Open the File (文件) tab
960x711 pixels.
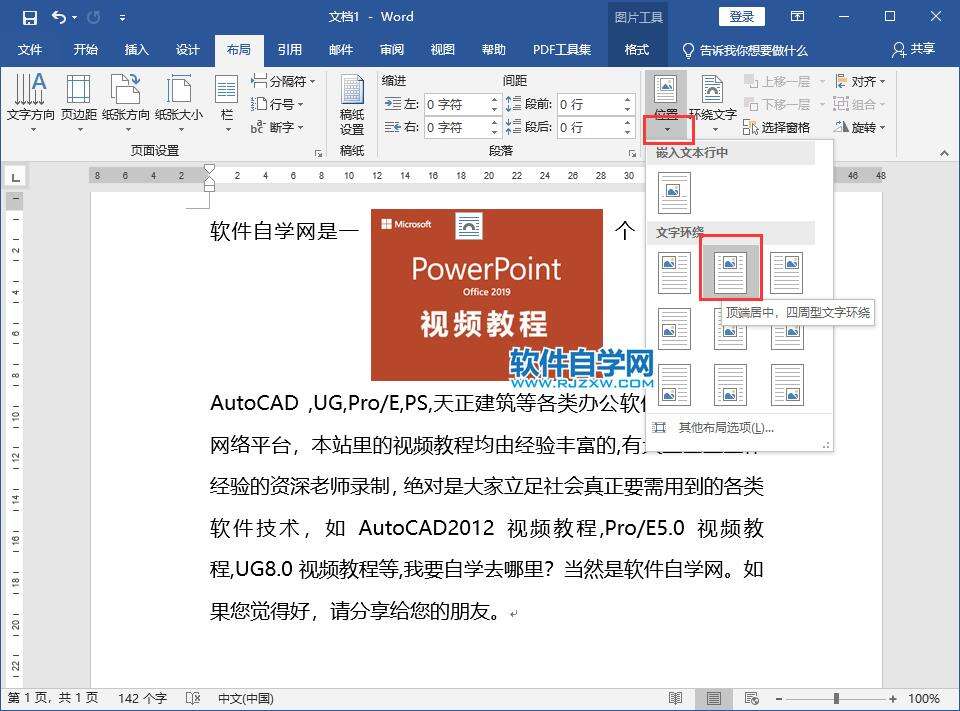pos(29,50)
